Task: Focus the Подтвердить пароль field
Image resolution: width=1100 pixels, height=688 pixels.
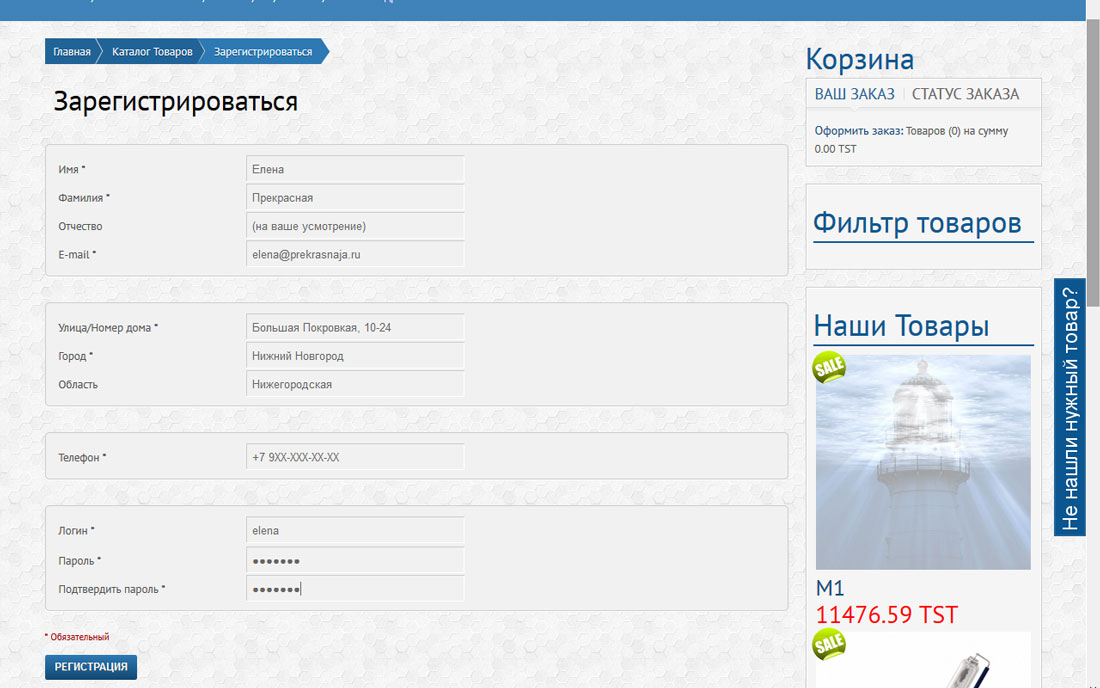Action: point(355,589)
